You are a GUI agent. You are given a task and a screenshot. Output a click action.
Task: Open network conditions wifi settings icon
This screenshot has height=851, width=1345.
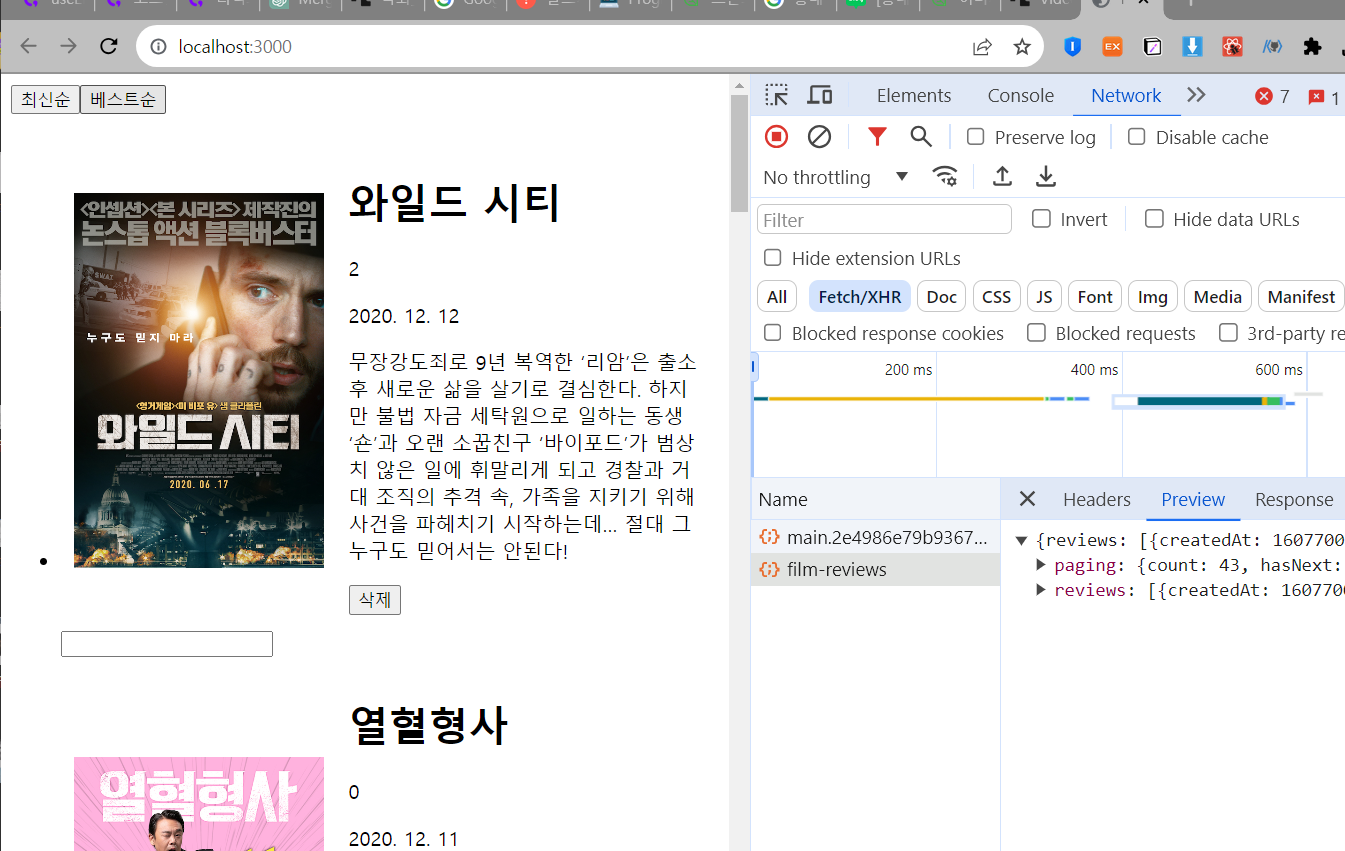point(945,177)
